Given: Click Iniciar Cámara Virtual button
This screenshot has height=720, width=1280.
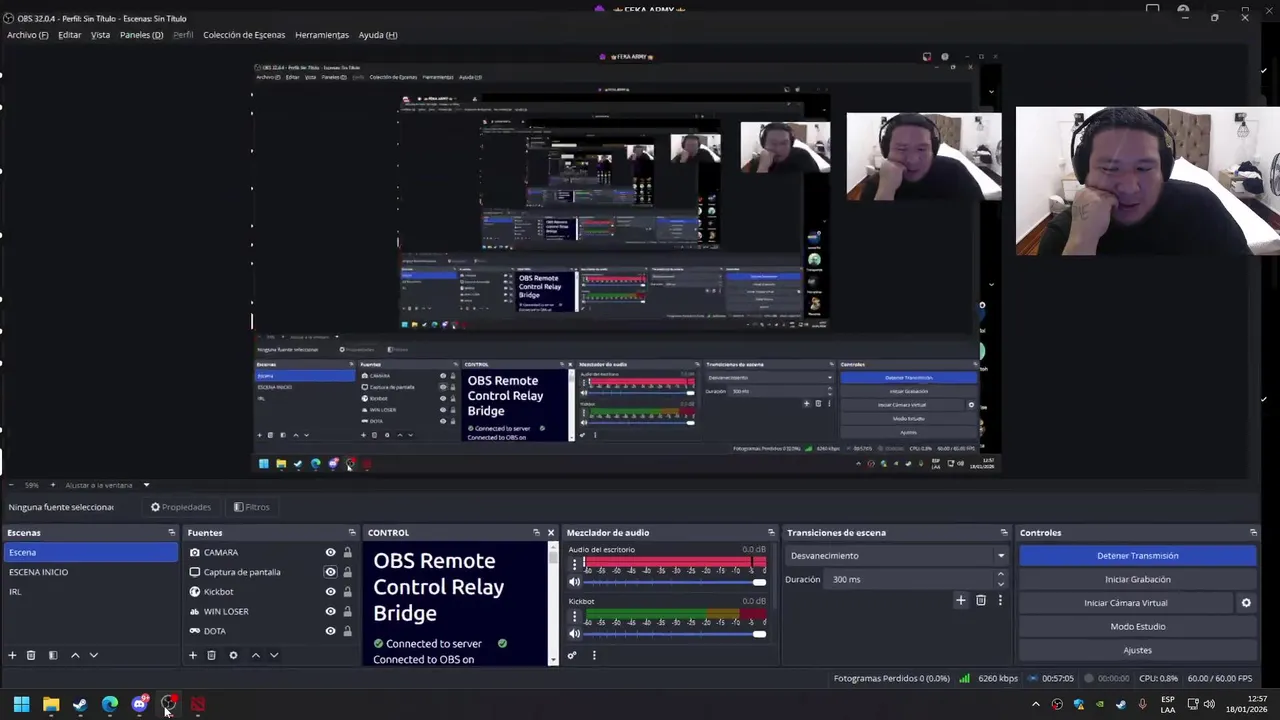Looking at the screenshot, I should pyautogui.click(x=1126, y=603).
